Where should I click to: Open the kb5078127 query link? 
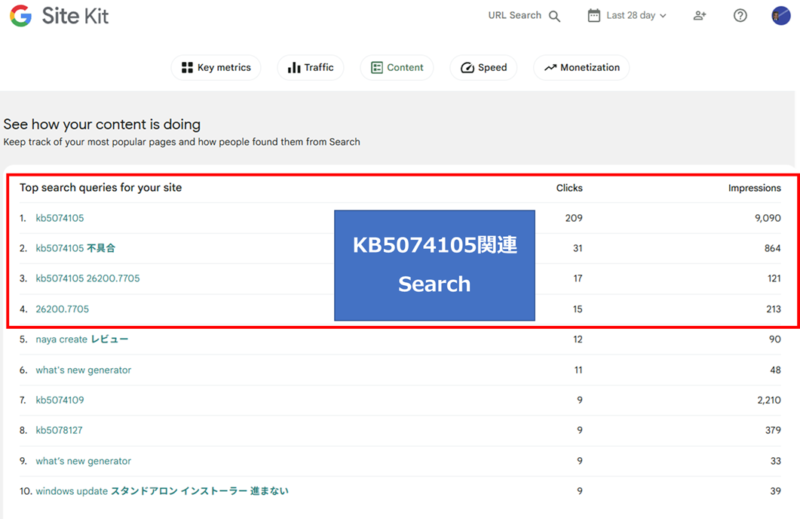pos(59,430)
